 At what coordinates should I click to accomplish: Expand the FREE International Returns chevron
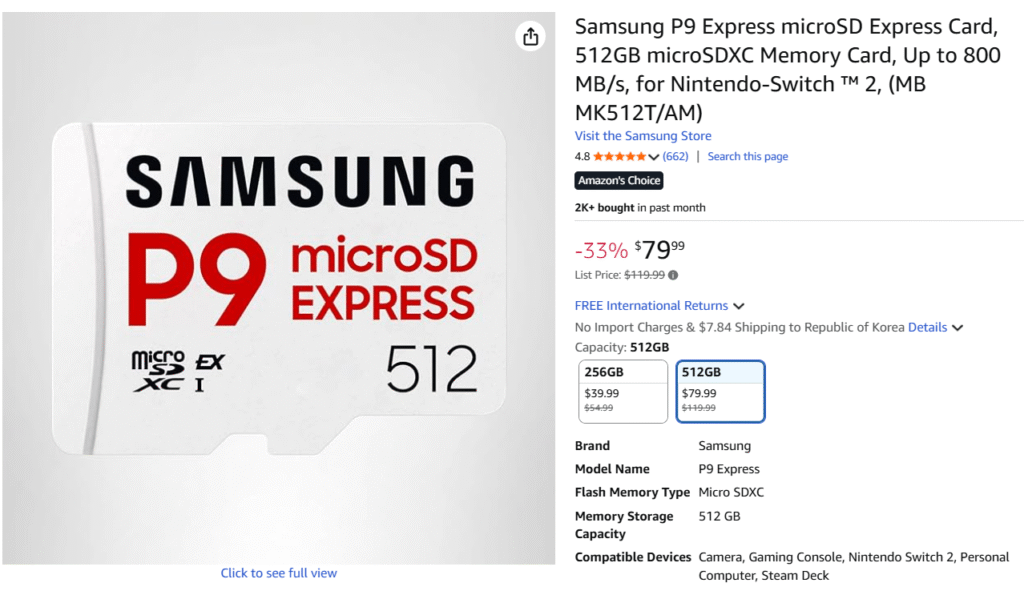738,306
